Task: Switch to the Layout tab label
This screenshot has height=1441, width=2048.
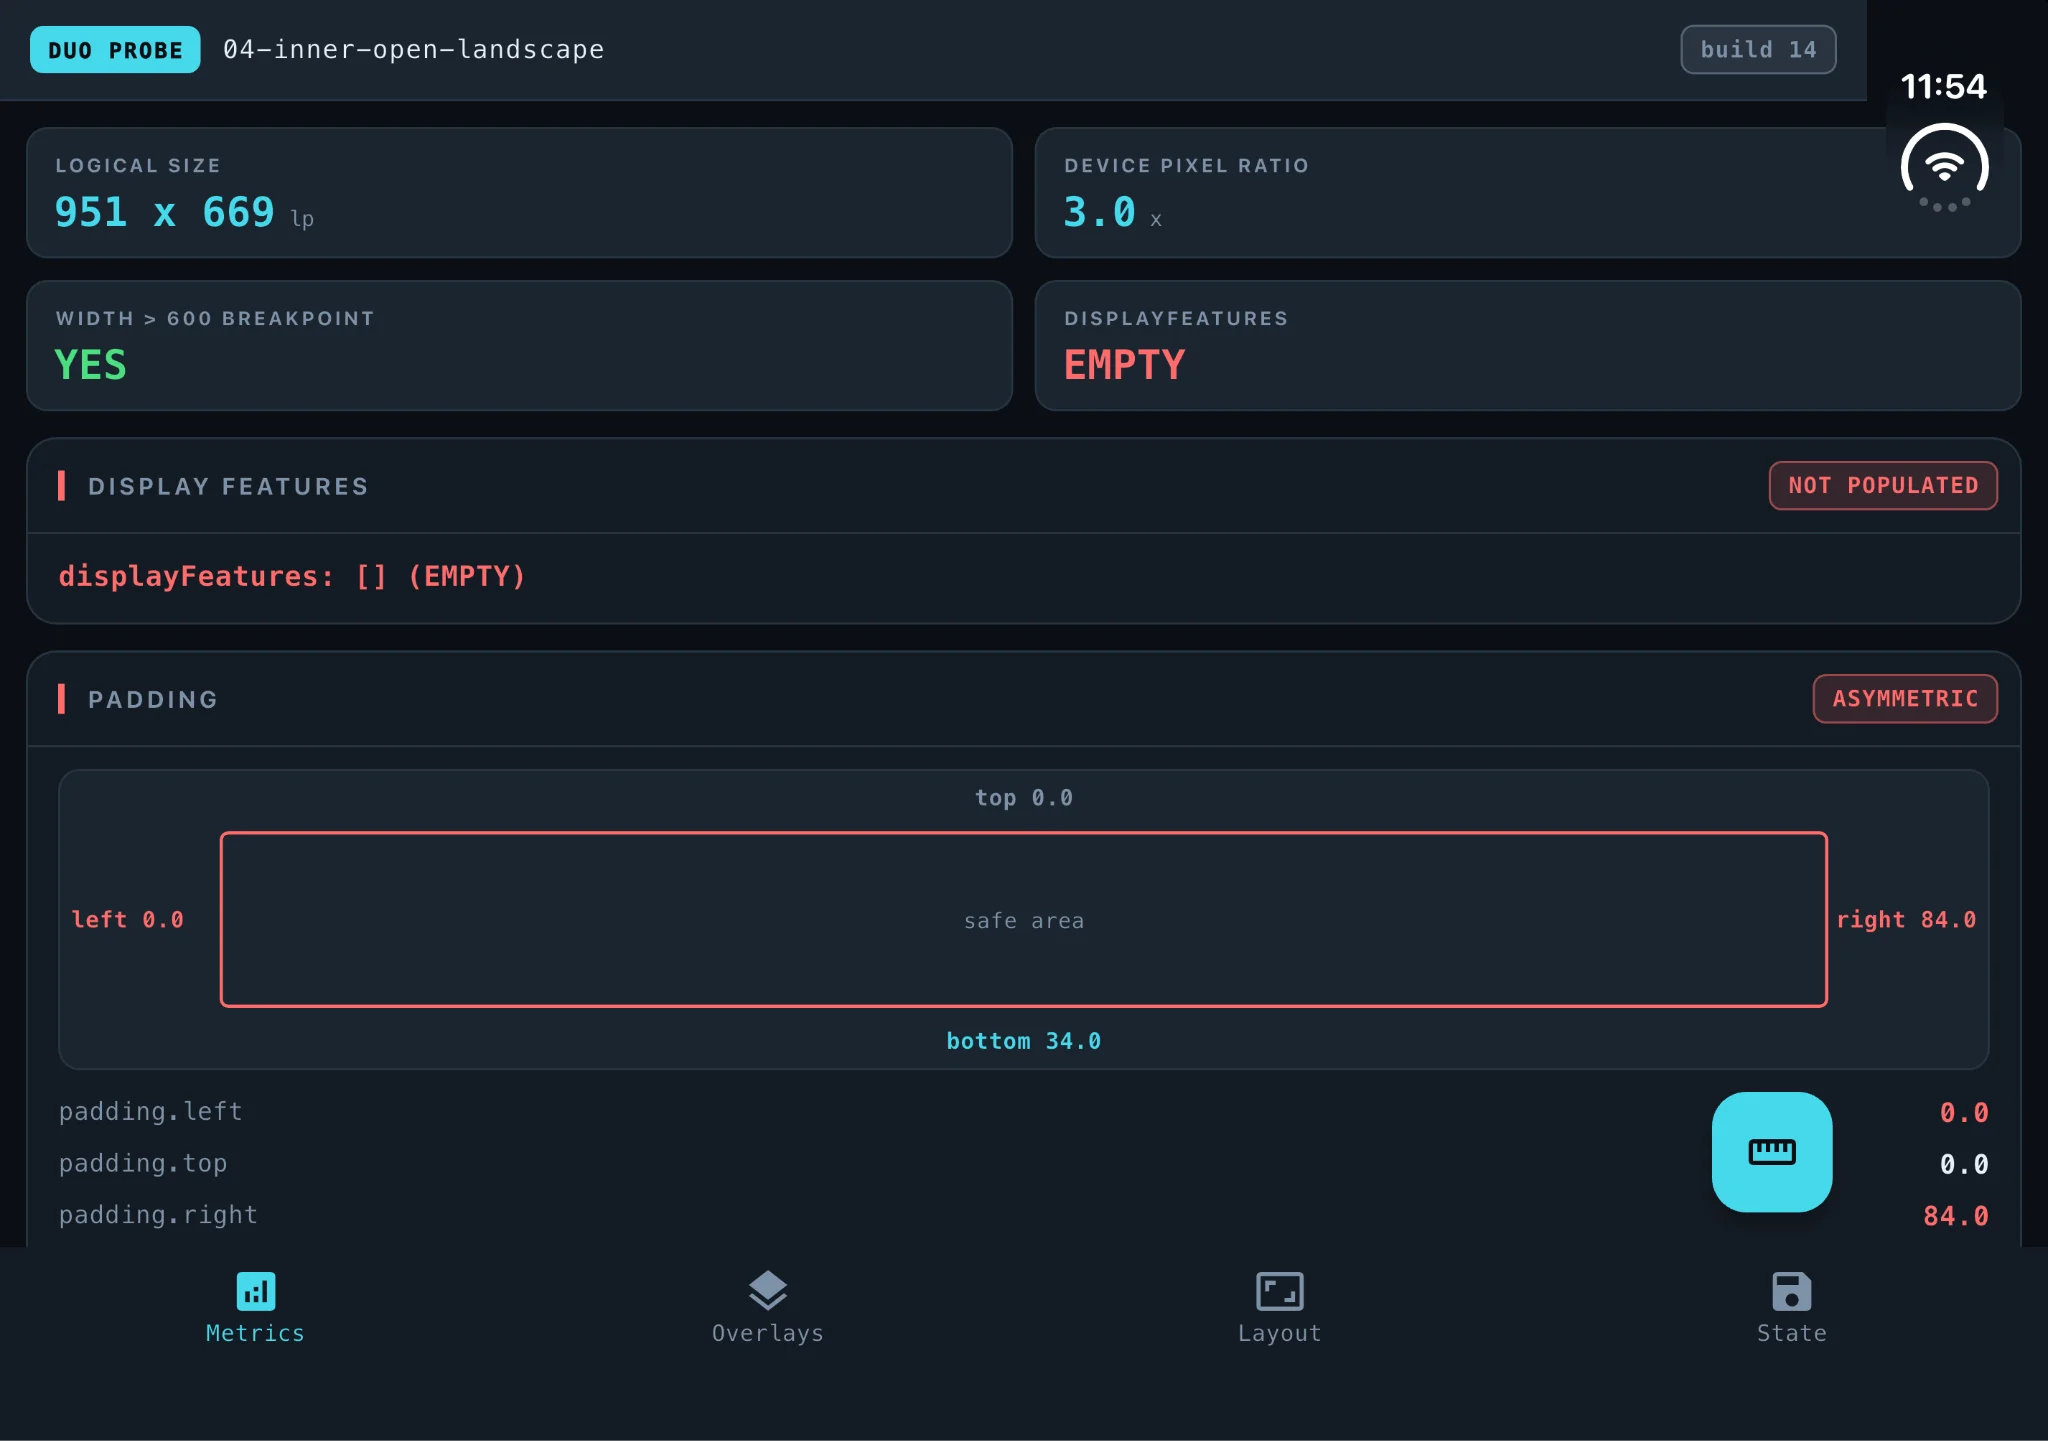Action: (1280, 1333)
